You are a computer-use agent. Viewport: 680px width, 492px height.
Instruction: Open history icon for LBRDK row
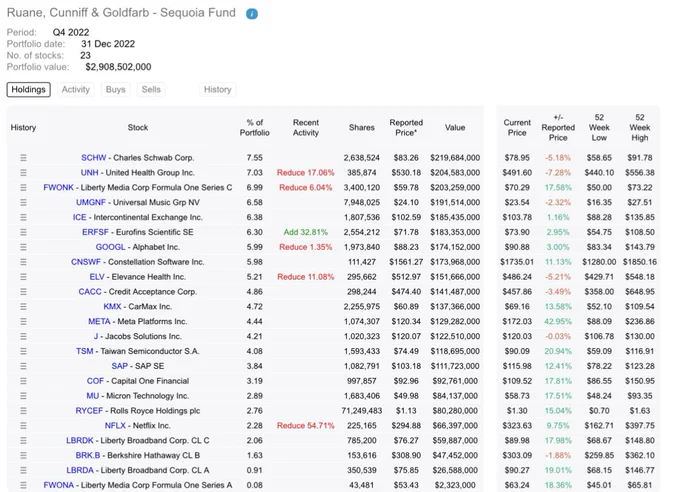tap(23, 441)
